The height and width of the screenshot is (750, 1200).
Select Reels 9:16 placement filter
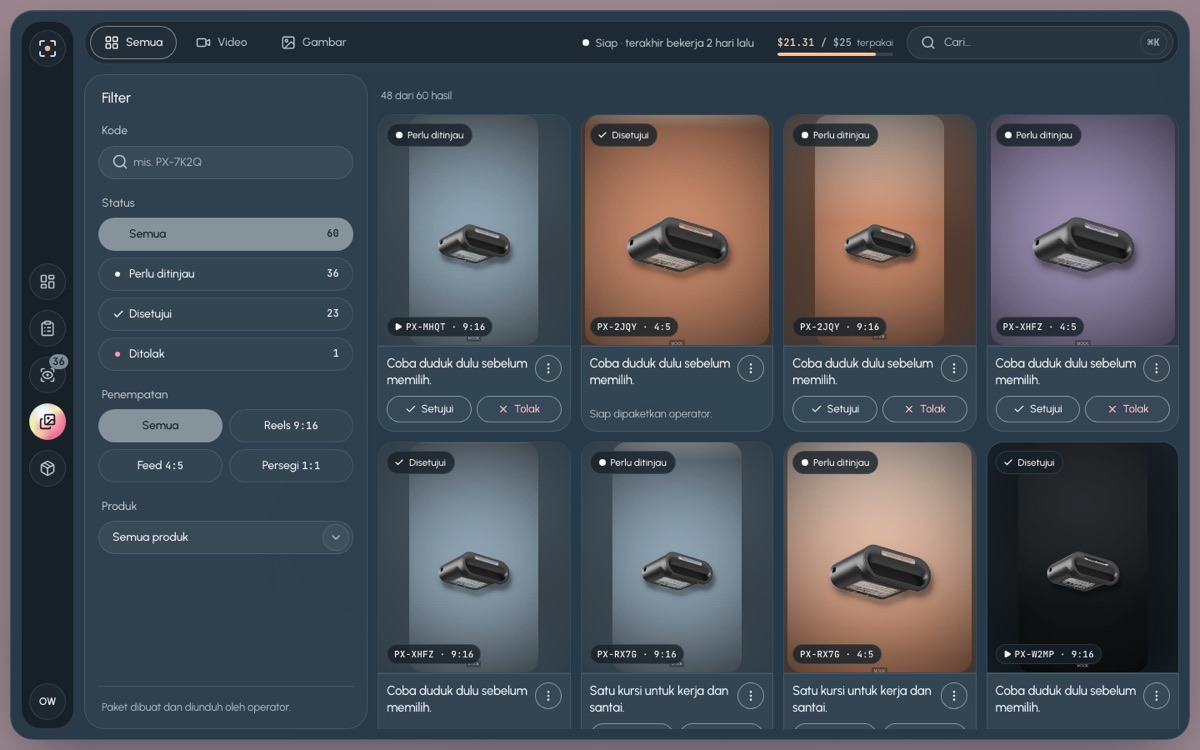291,426
